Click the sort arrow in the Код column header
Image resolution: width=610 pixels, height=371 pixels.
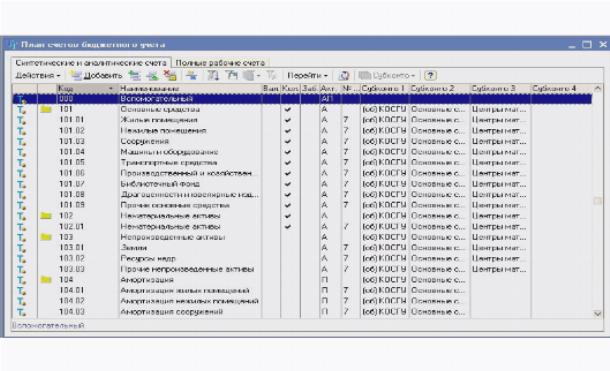coord(111,89)
